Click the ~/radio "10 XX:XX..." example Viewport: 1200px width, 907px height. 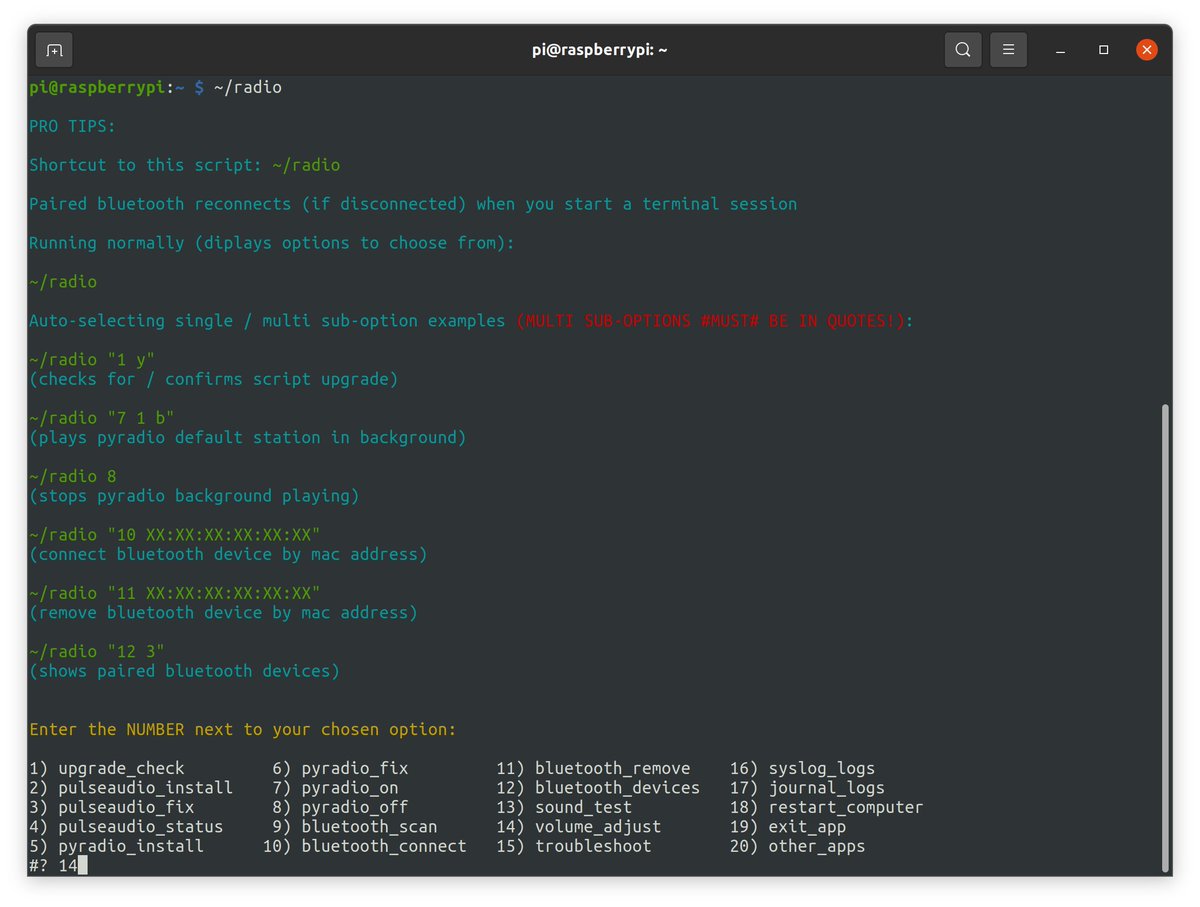coord(175,535)
